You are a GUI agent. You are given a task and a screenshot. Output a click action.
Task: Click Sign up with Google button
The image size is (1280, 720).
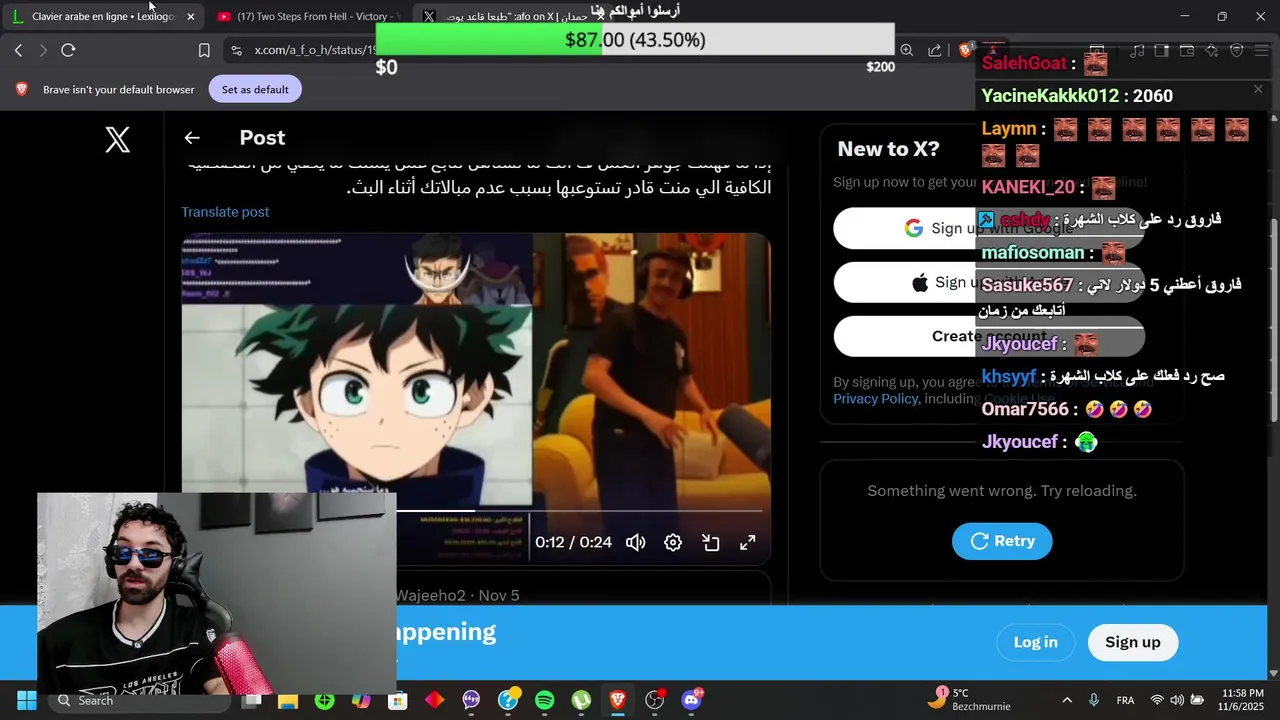tap(989, 229)
